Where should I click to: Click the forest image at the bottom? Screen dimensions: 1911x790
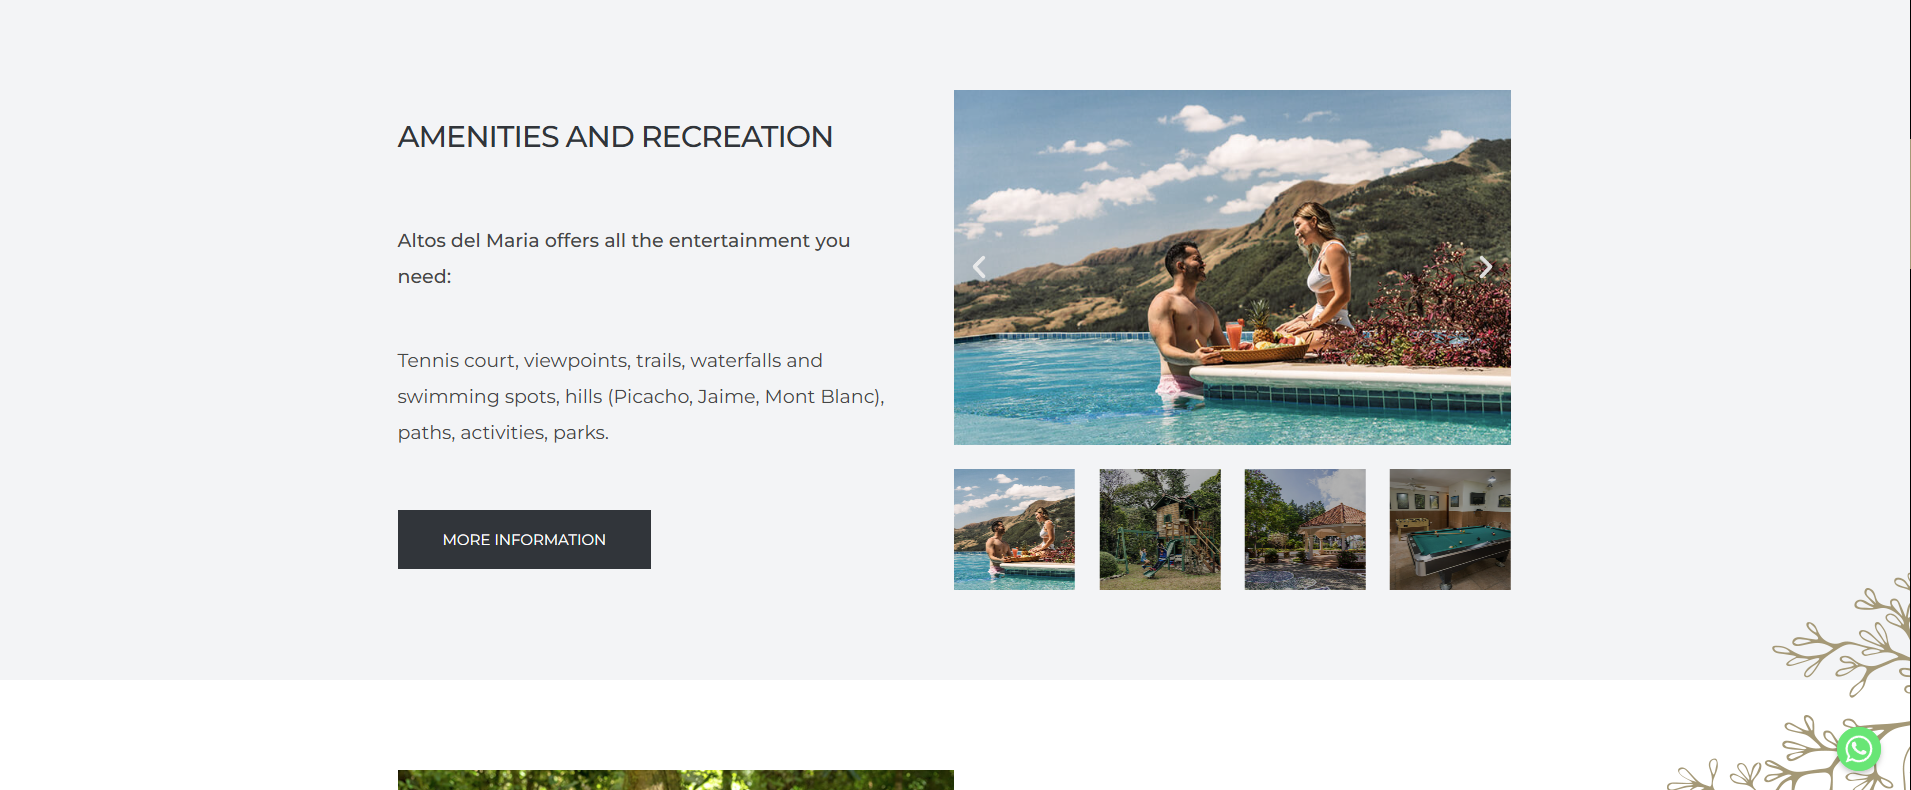pos(676,780)
